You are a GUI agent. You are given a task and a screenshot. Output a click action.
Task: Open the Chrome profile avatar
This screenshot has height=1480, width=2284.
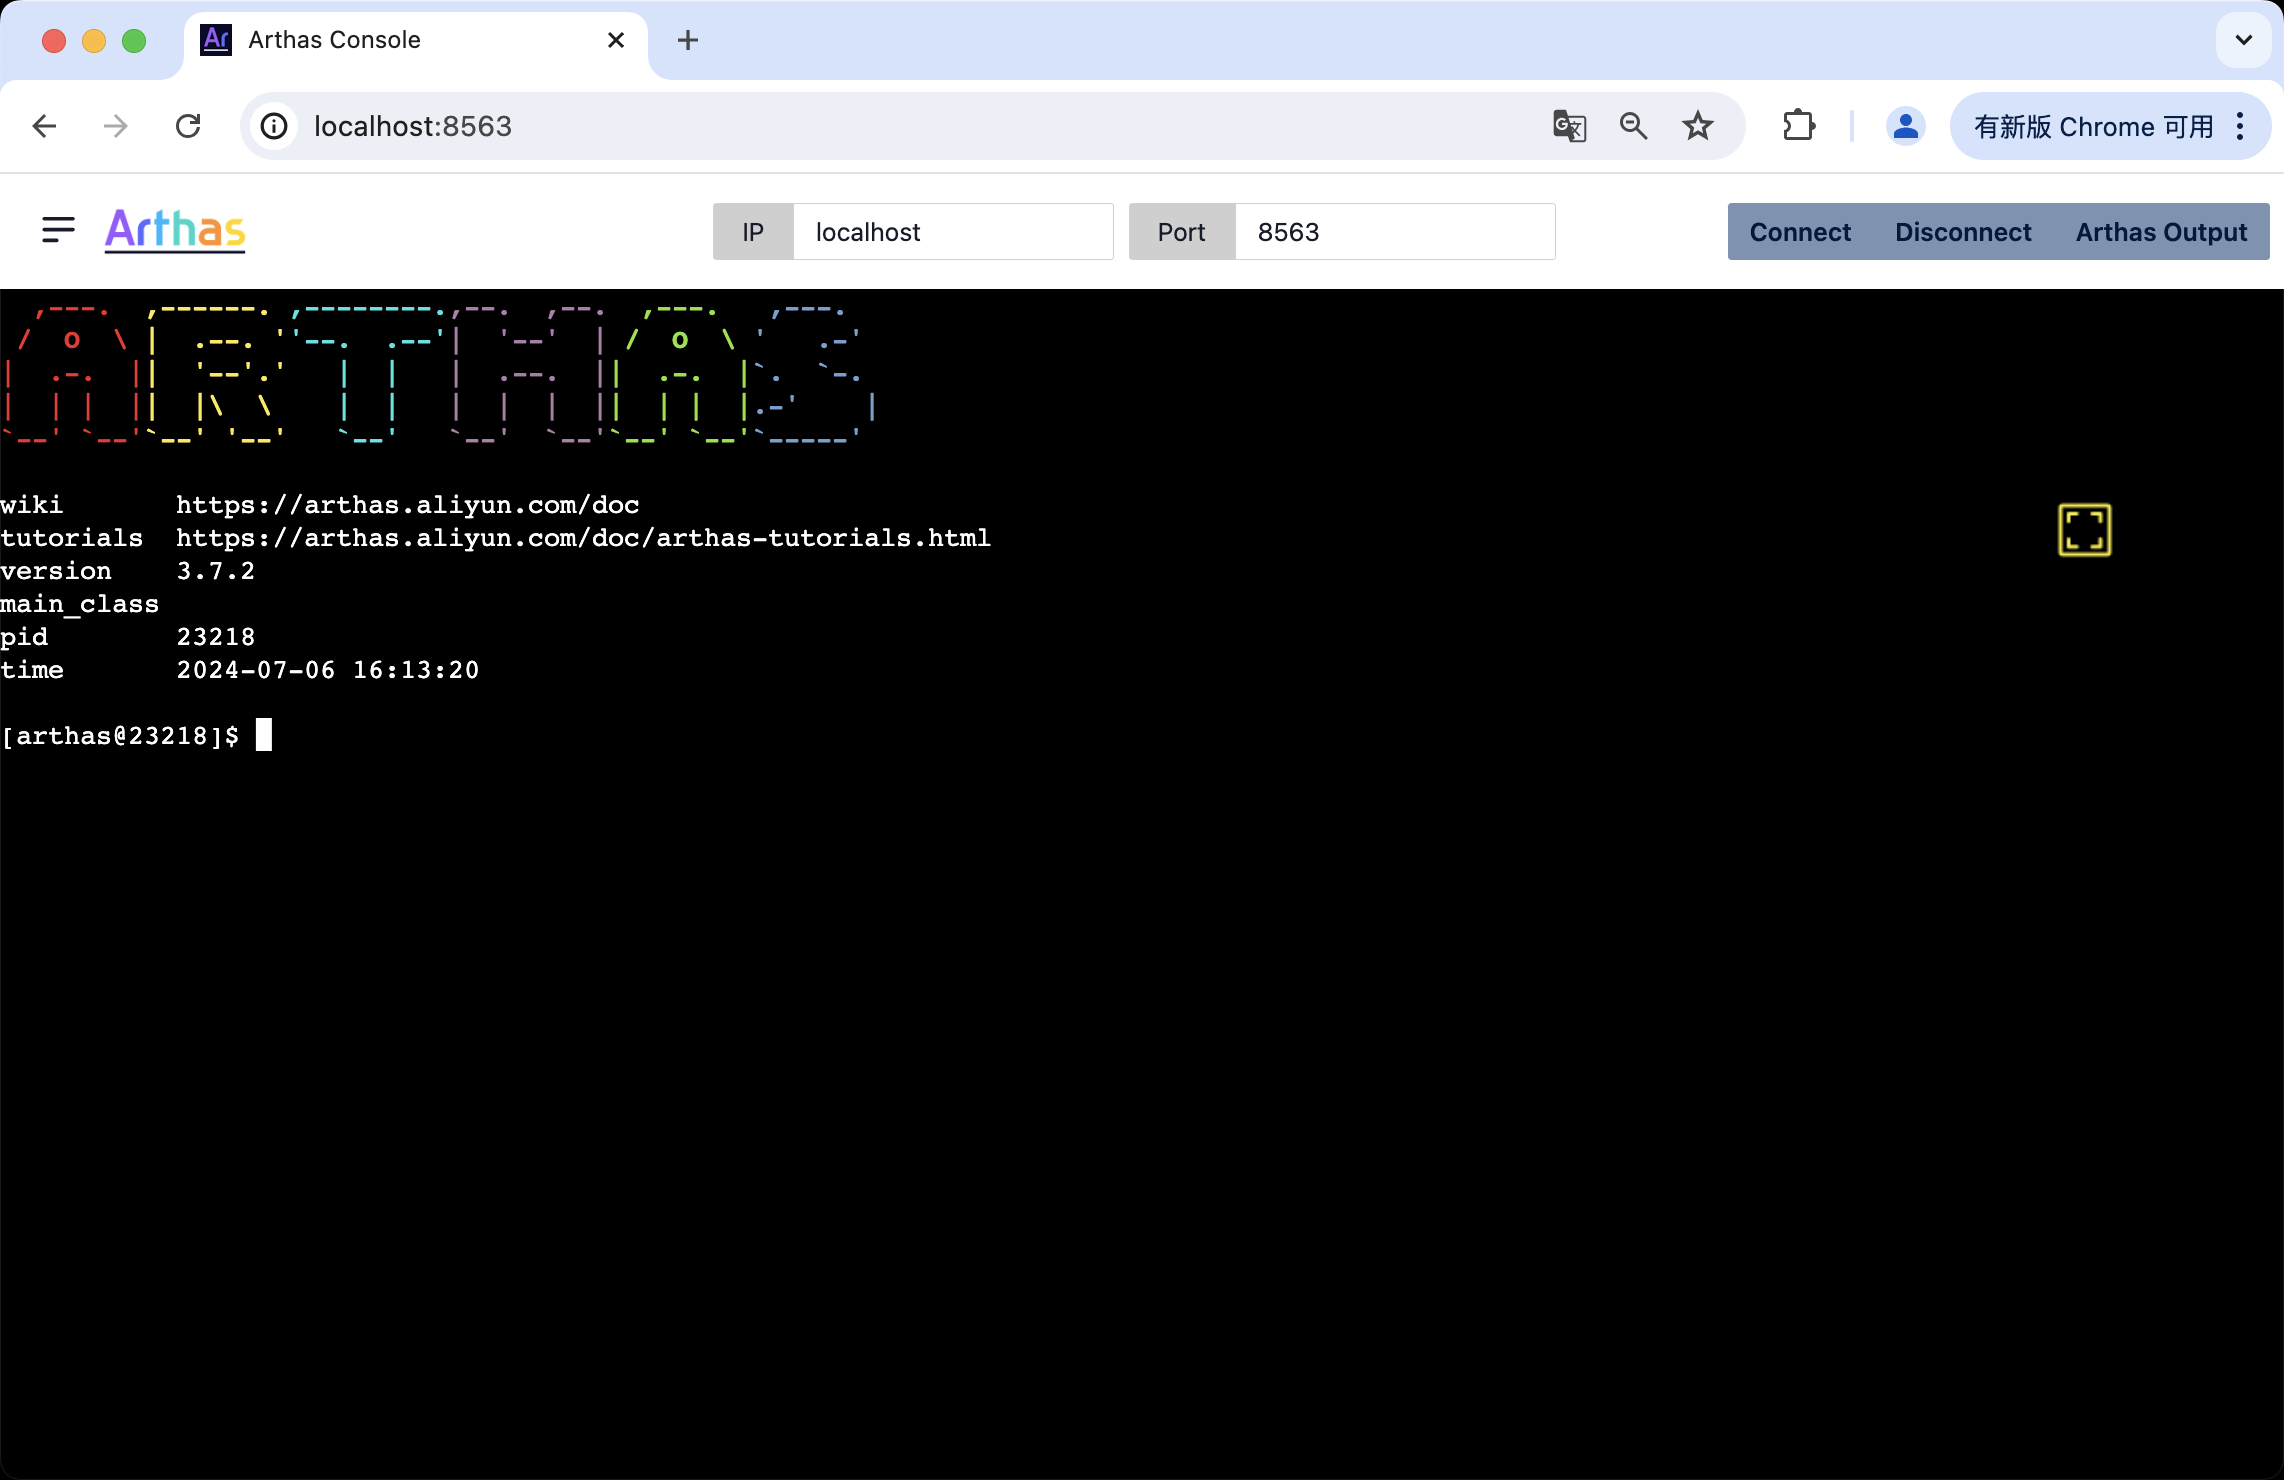(x=1906, y=126)
